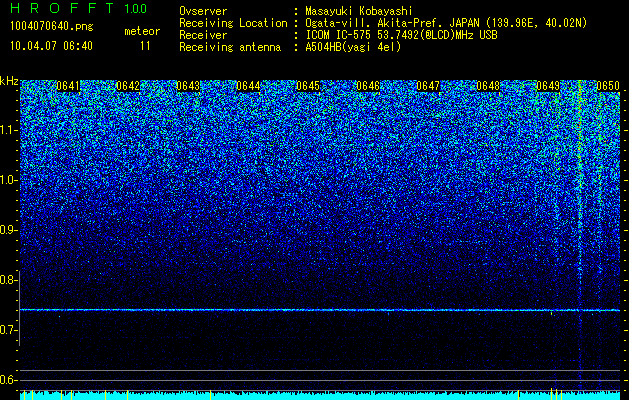Click the 0650 time marker
Image resolution: width=629 pixels, height=400 pixels.
[608, 86]
